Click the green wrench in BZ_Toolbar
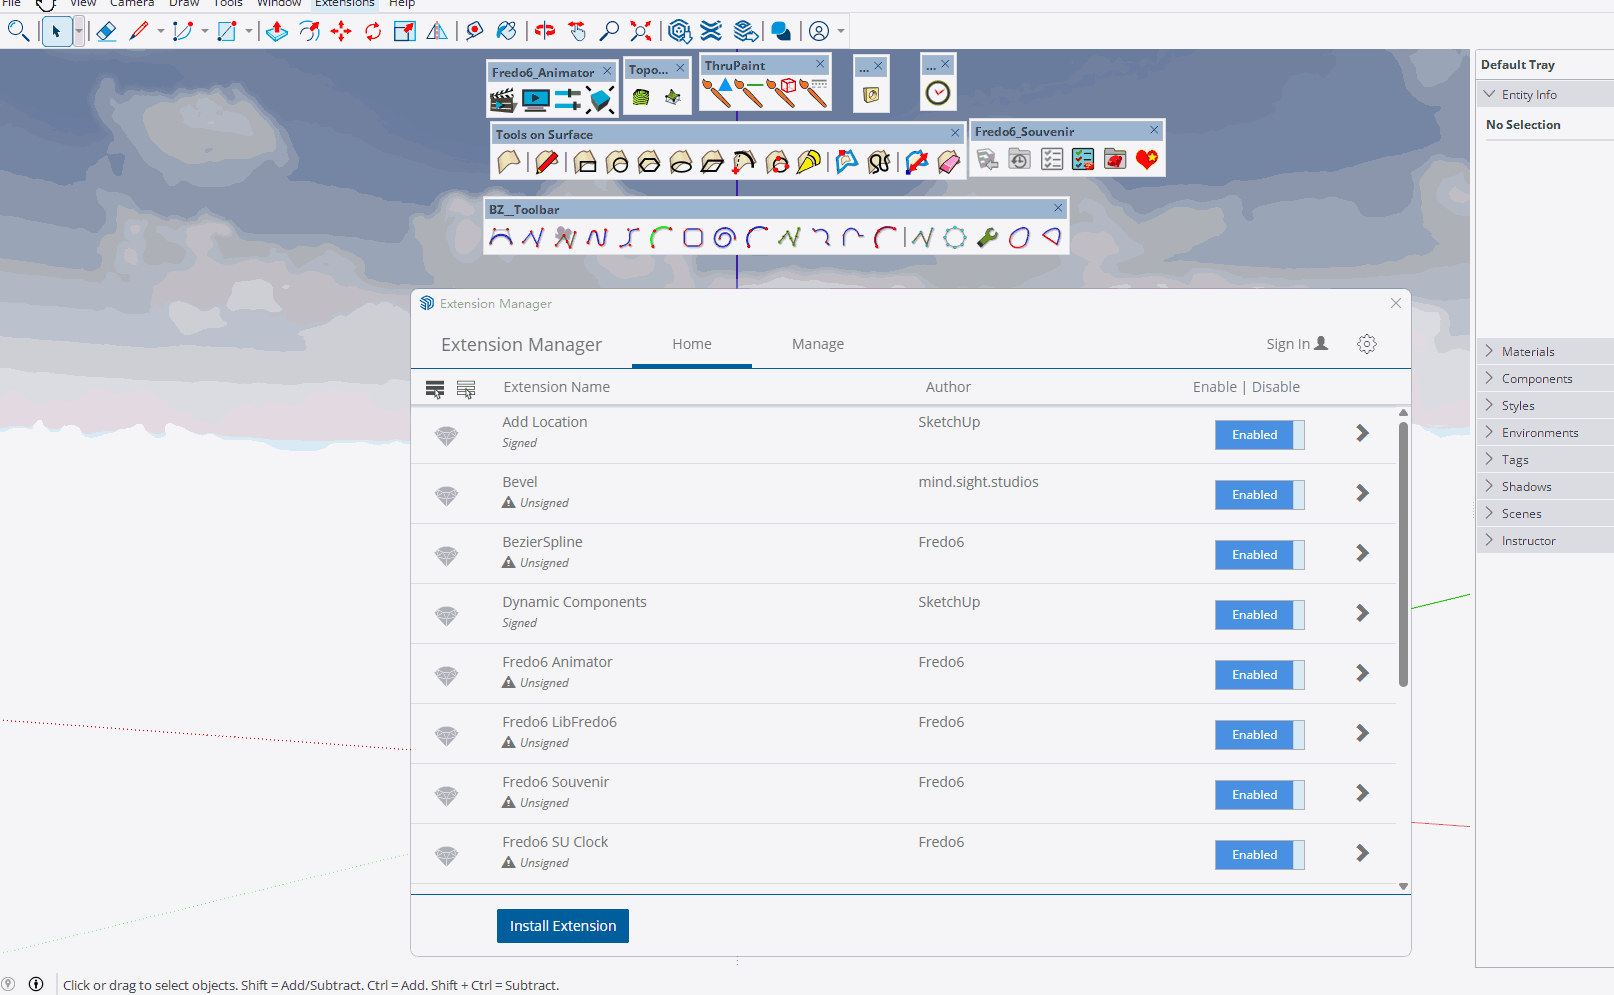 click(987, 238)
